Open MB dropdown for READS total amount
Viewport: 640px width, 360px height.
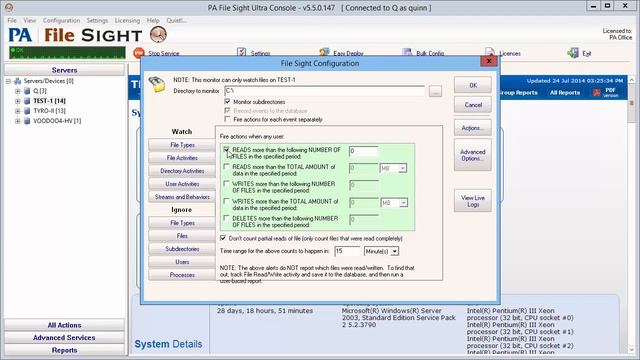(402, 168)
